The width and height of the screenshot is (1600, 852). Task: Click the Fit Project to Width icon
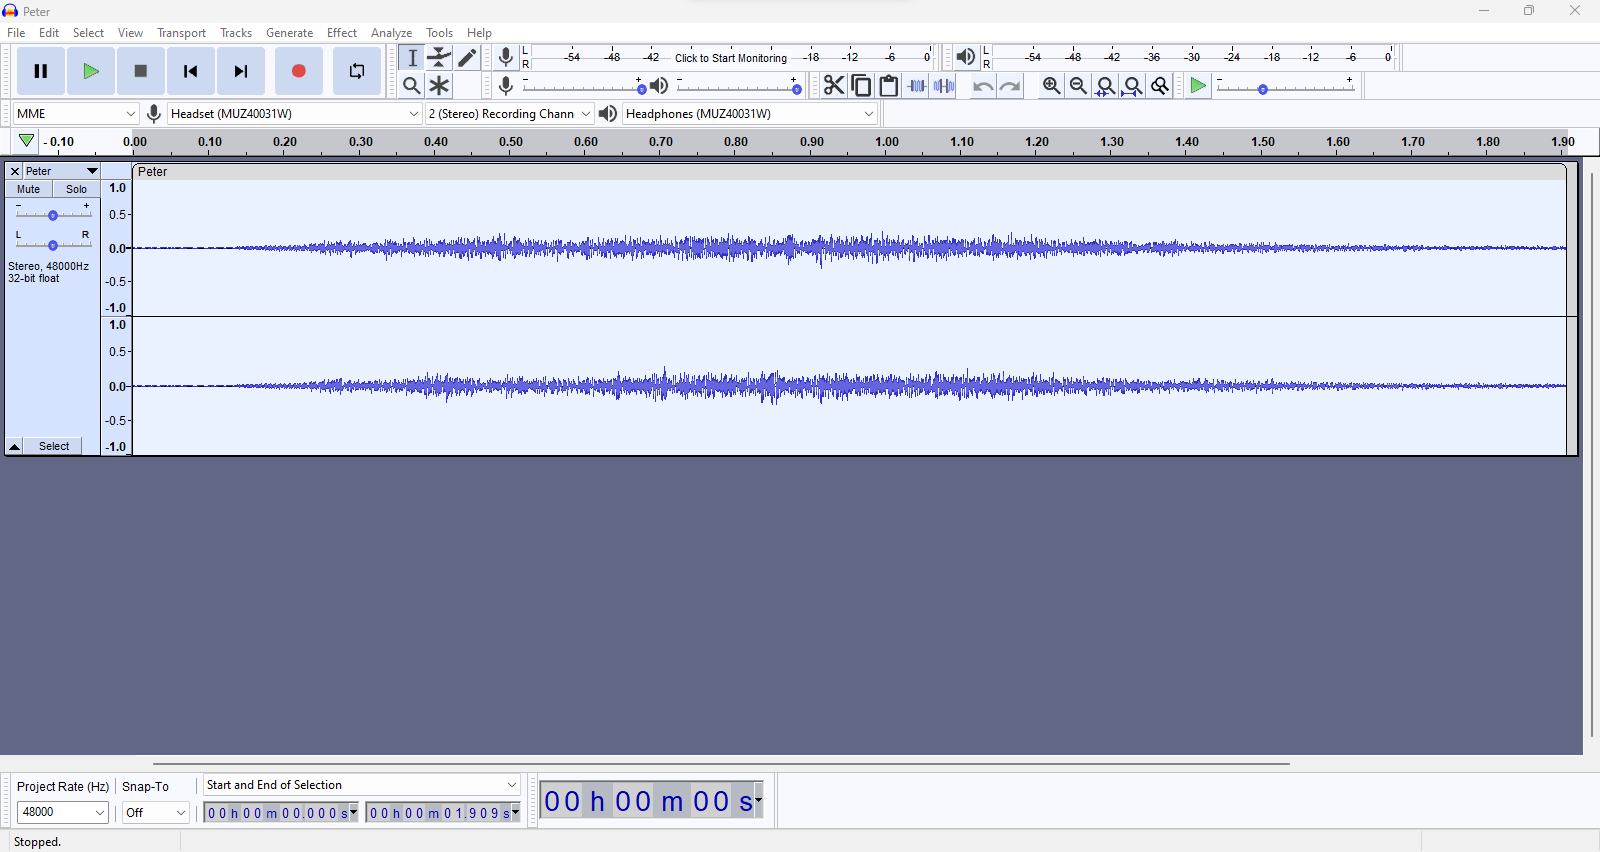coord(1132,86)
